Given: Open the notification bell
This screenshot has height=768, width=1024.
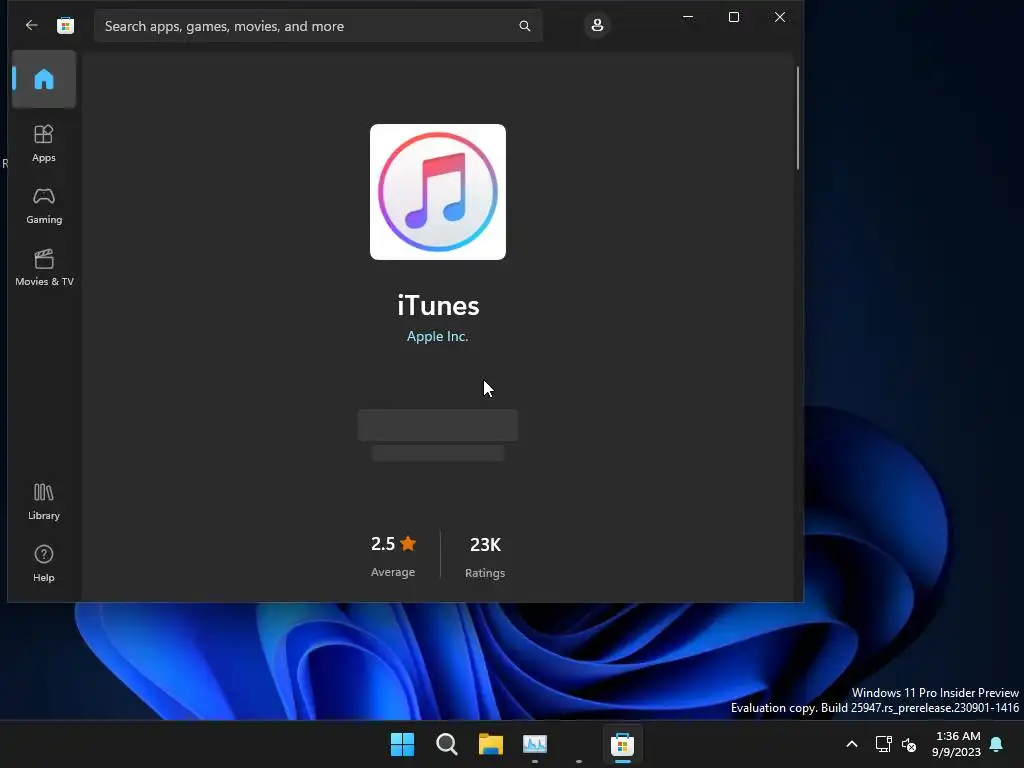Looking at the screenshot, I should click(x=997, y=744).
